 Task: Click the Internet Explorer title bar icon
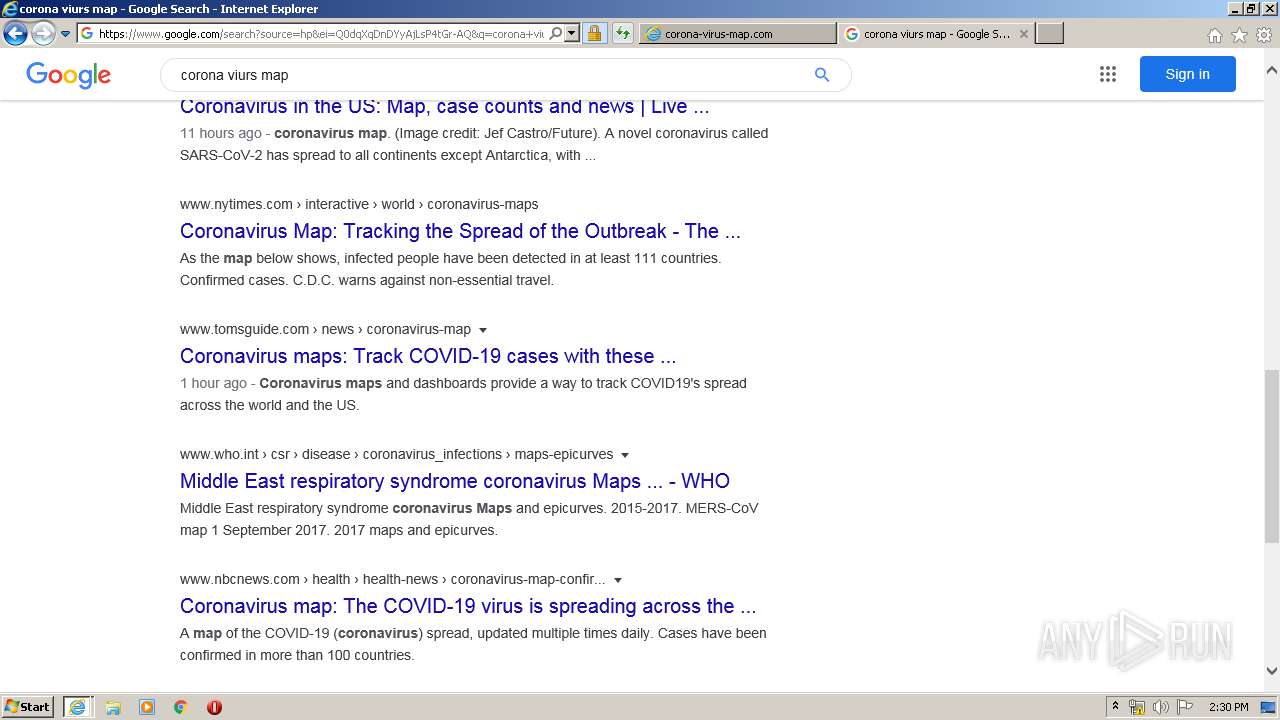(9, 9)
